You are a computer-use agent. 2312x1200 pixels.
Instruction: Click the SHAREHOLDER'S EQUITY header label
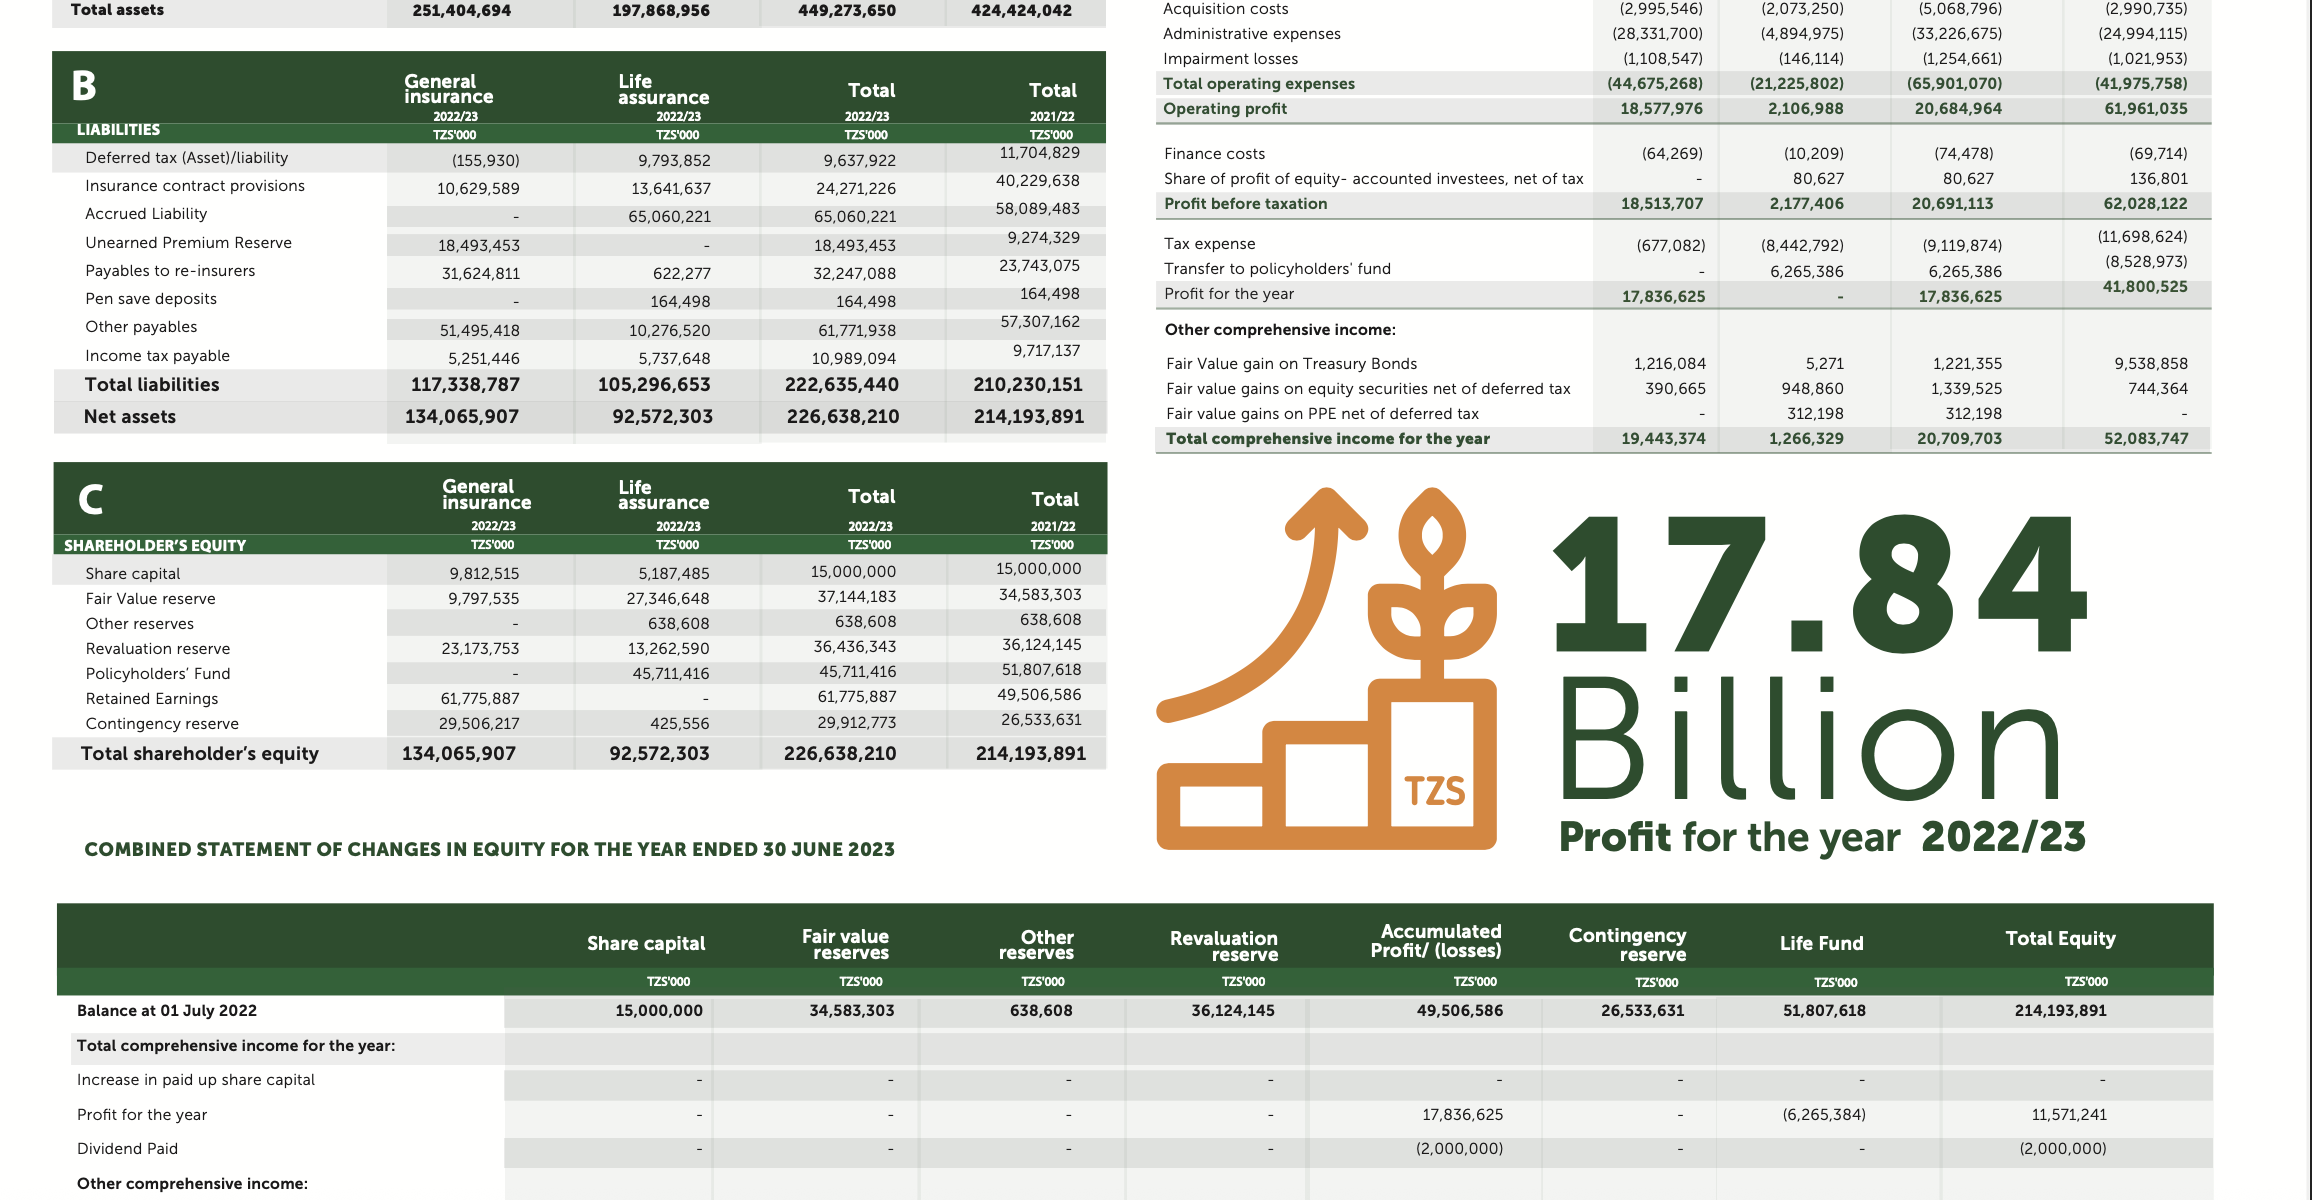[155, 546]
